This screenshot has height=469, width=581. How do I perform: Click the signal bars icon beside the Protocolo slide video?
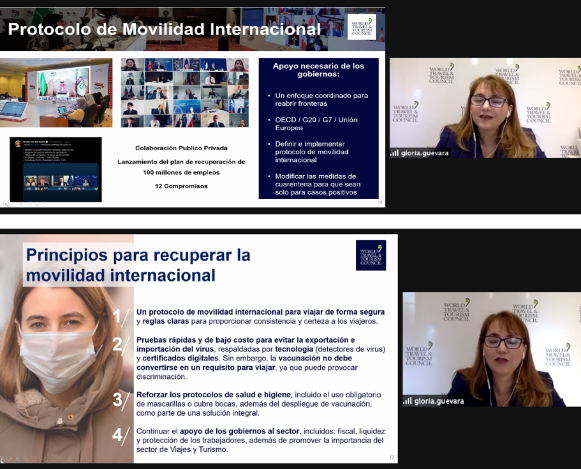(395, 153)
